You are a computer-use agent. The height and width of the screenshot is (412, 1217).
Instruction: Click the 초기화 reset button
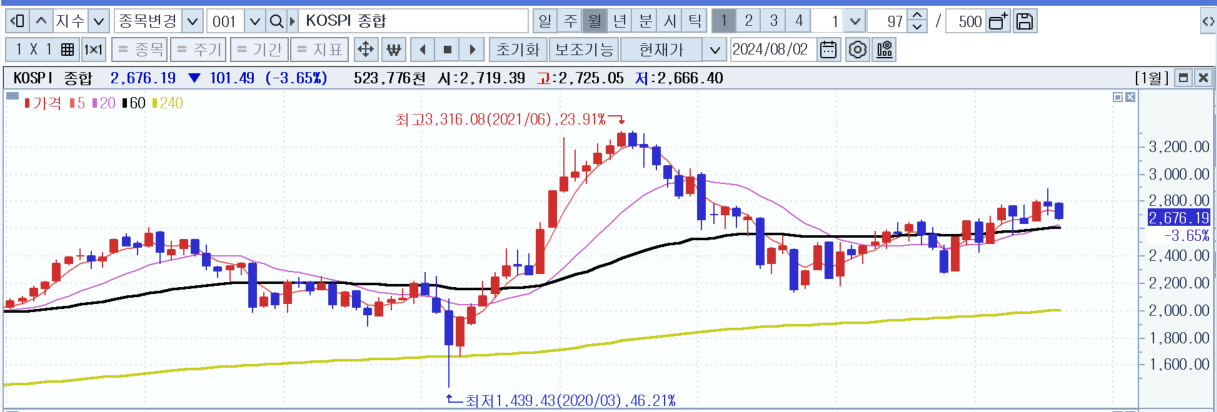519,49
